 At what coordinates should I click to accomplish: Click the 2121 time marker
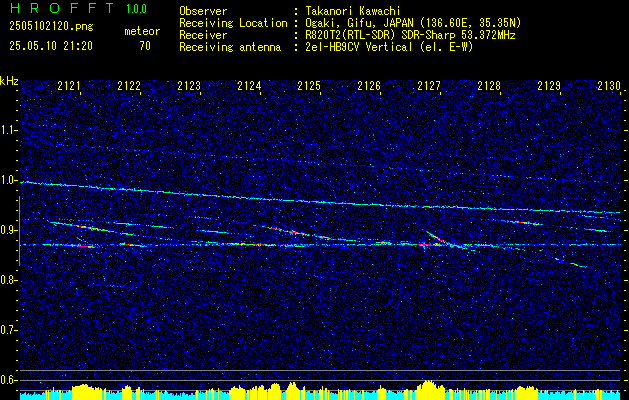(x=69, y=86)
